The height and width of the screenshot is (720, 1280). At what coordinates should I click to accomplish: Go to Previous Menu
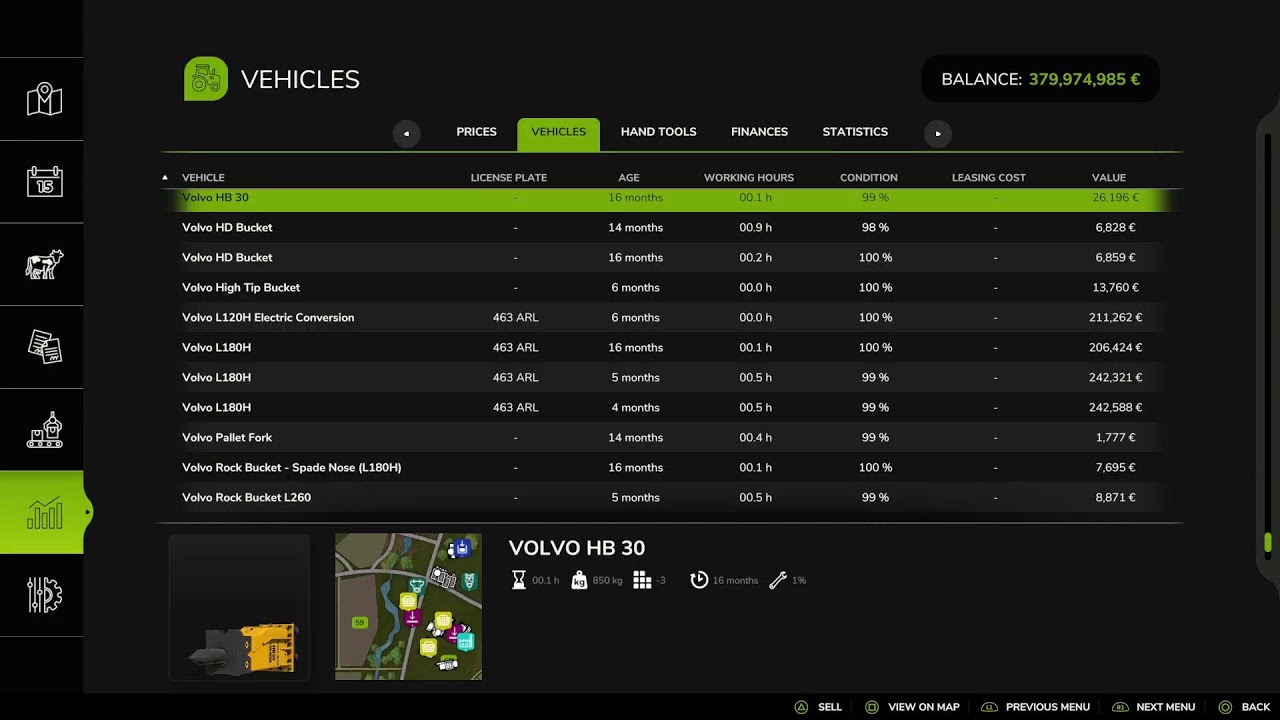pos(1035,707)
